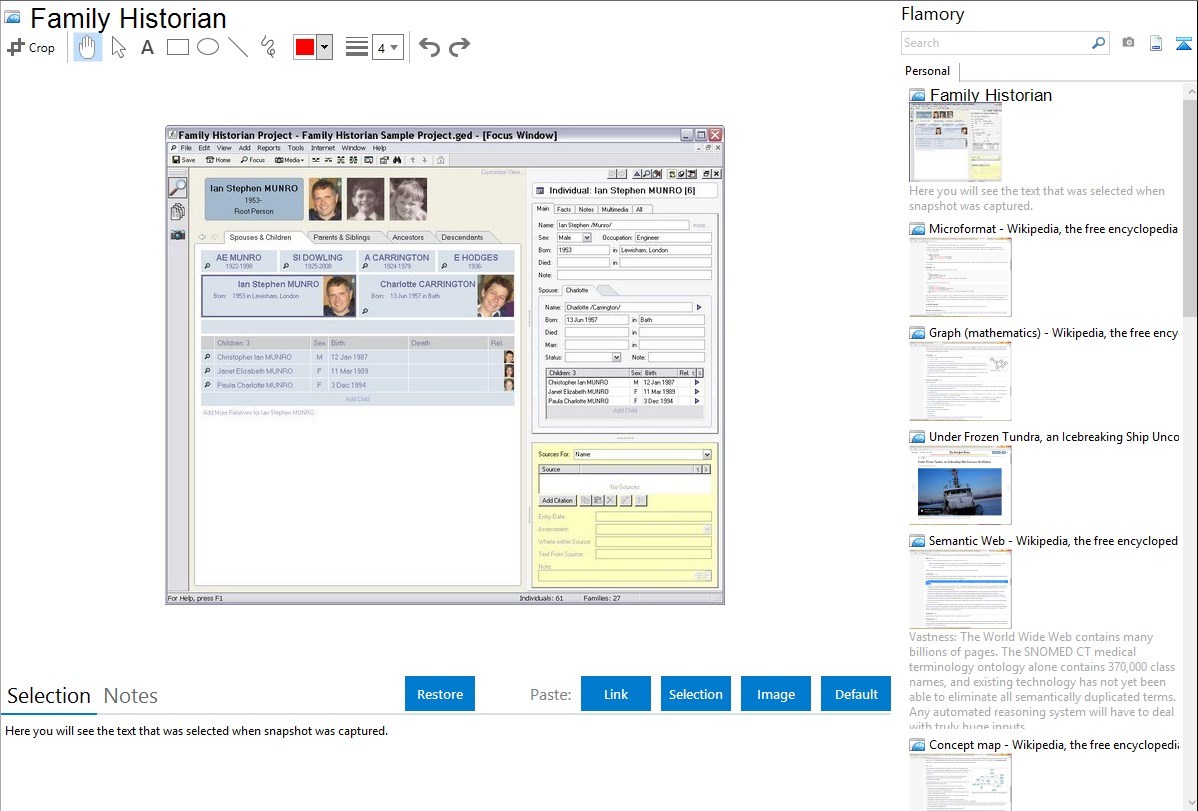Choose the freehand scribble tool
The height and width of the screenshot is (811, 1198).
268,47
